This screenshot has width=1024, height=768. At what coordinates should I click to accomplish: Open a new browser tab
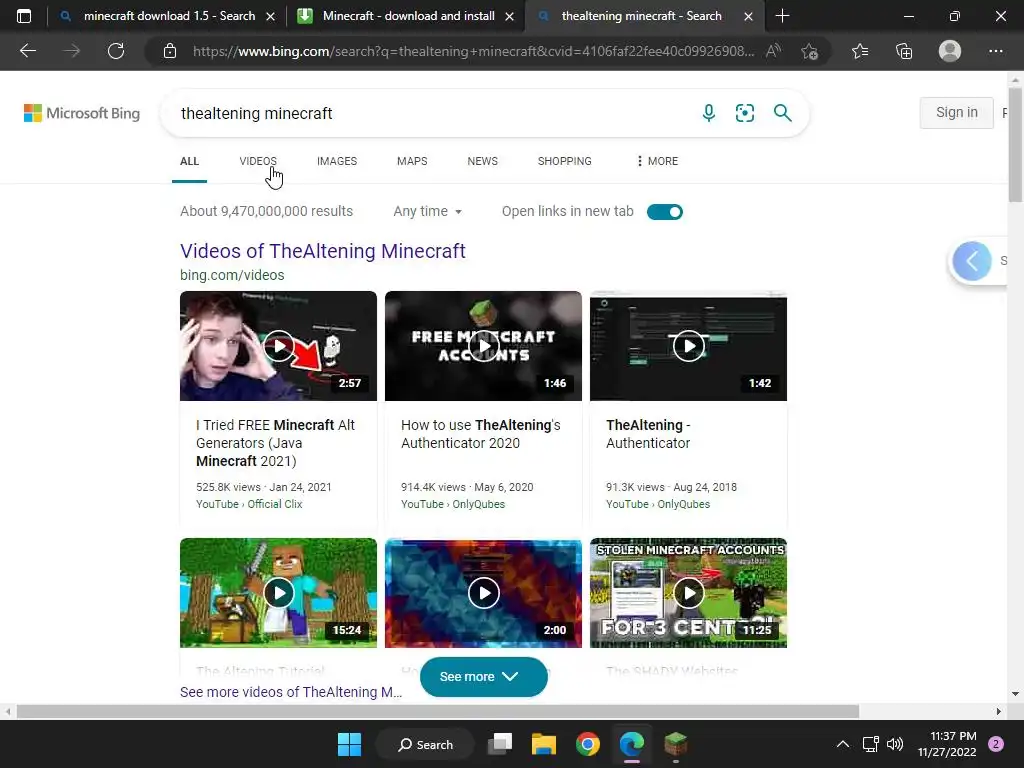pos(782,16)
